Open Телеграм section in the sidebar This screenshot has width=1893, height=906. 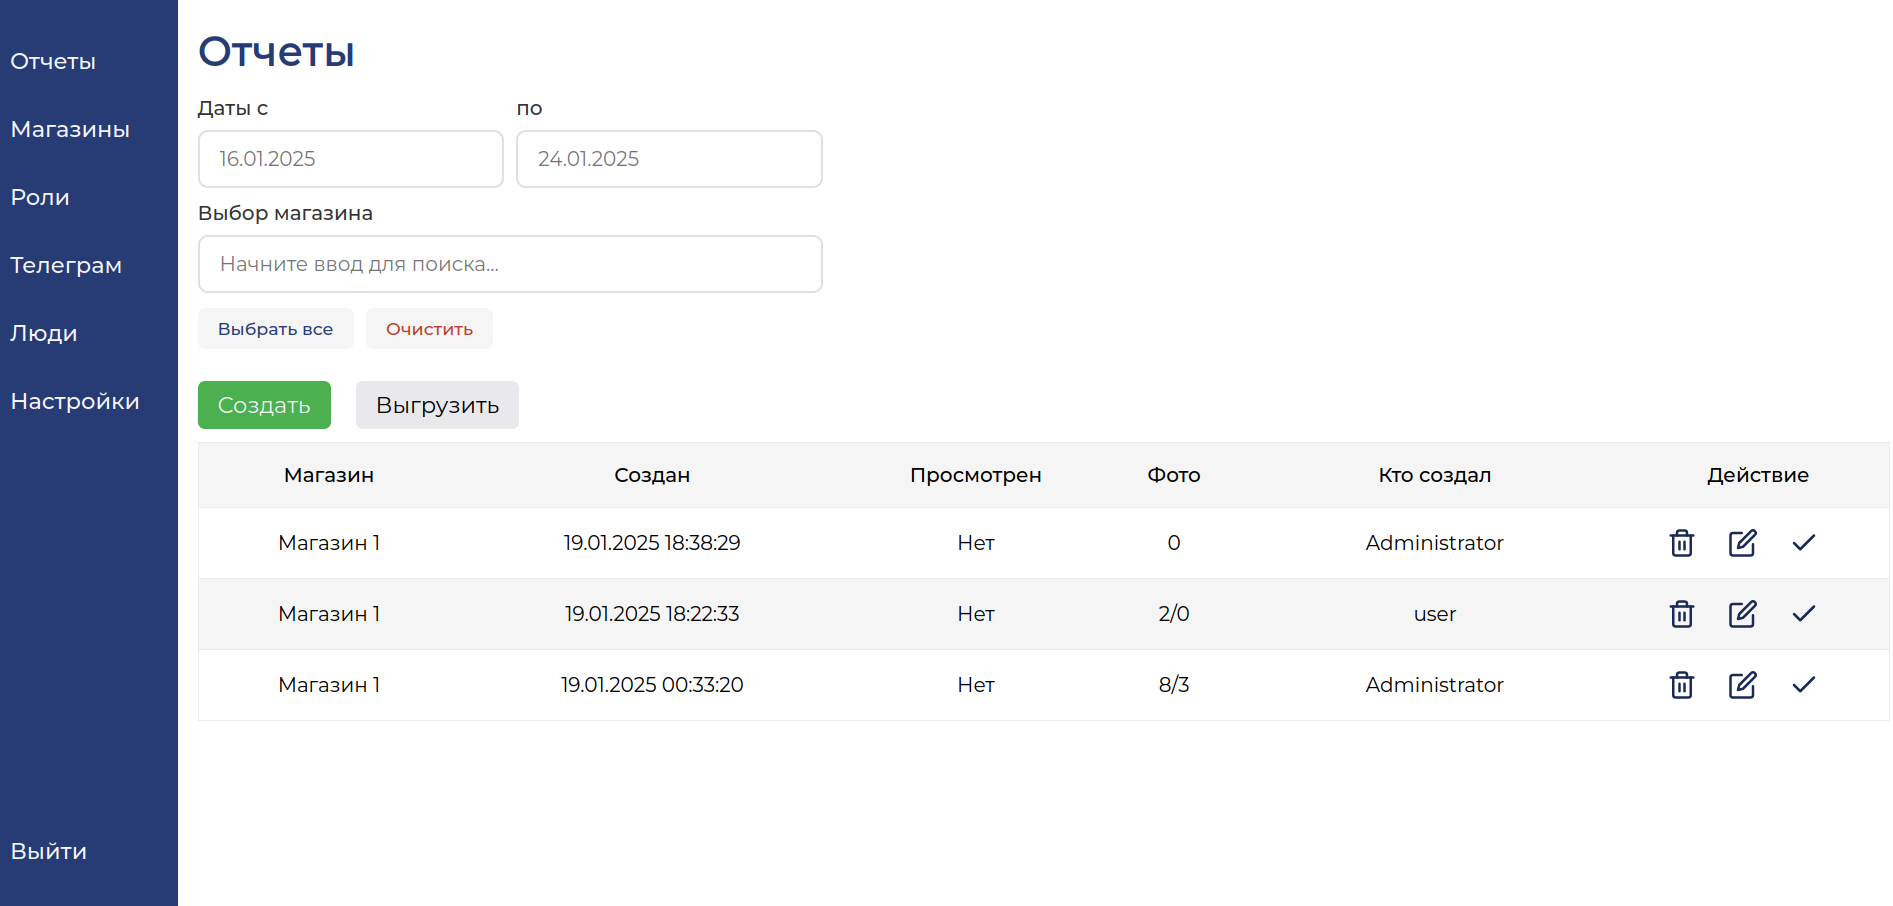[66, 265]
